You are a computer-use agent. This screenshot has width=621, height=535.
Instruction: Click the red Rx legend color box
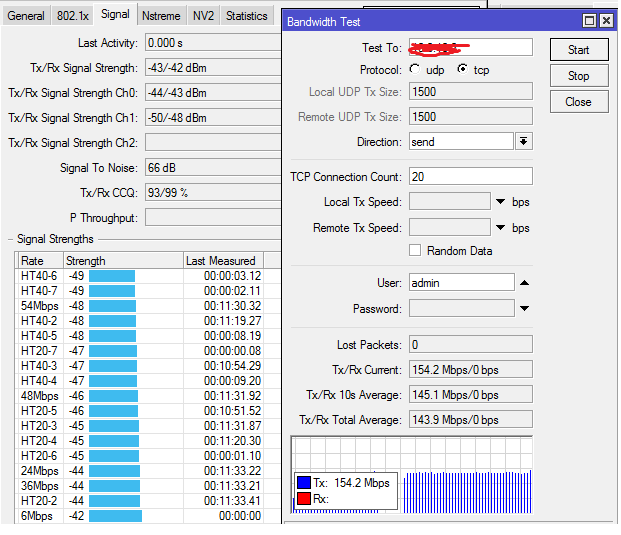[x=303, y=498]
